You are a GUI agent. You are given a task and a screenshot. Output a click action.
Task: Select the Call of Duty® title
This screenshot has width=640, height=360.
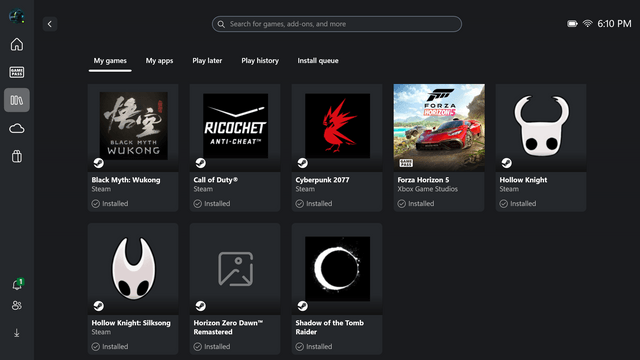click(216, 180)
